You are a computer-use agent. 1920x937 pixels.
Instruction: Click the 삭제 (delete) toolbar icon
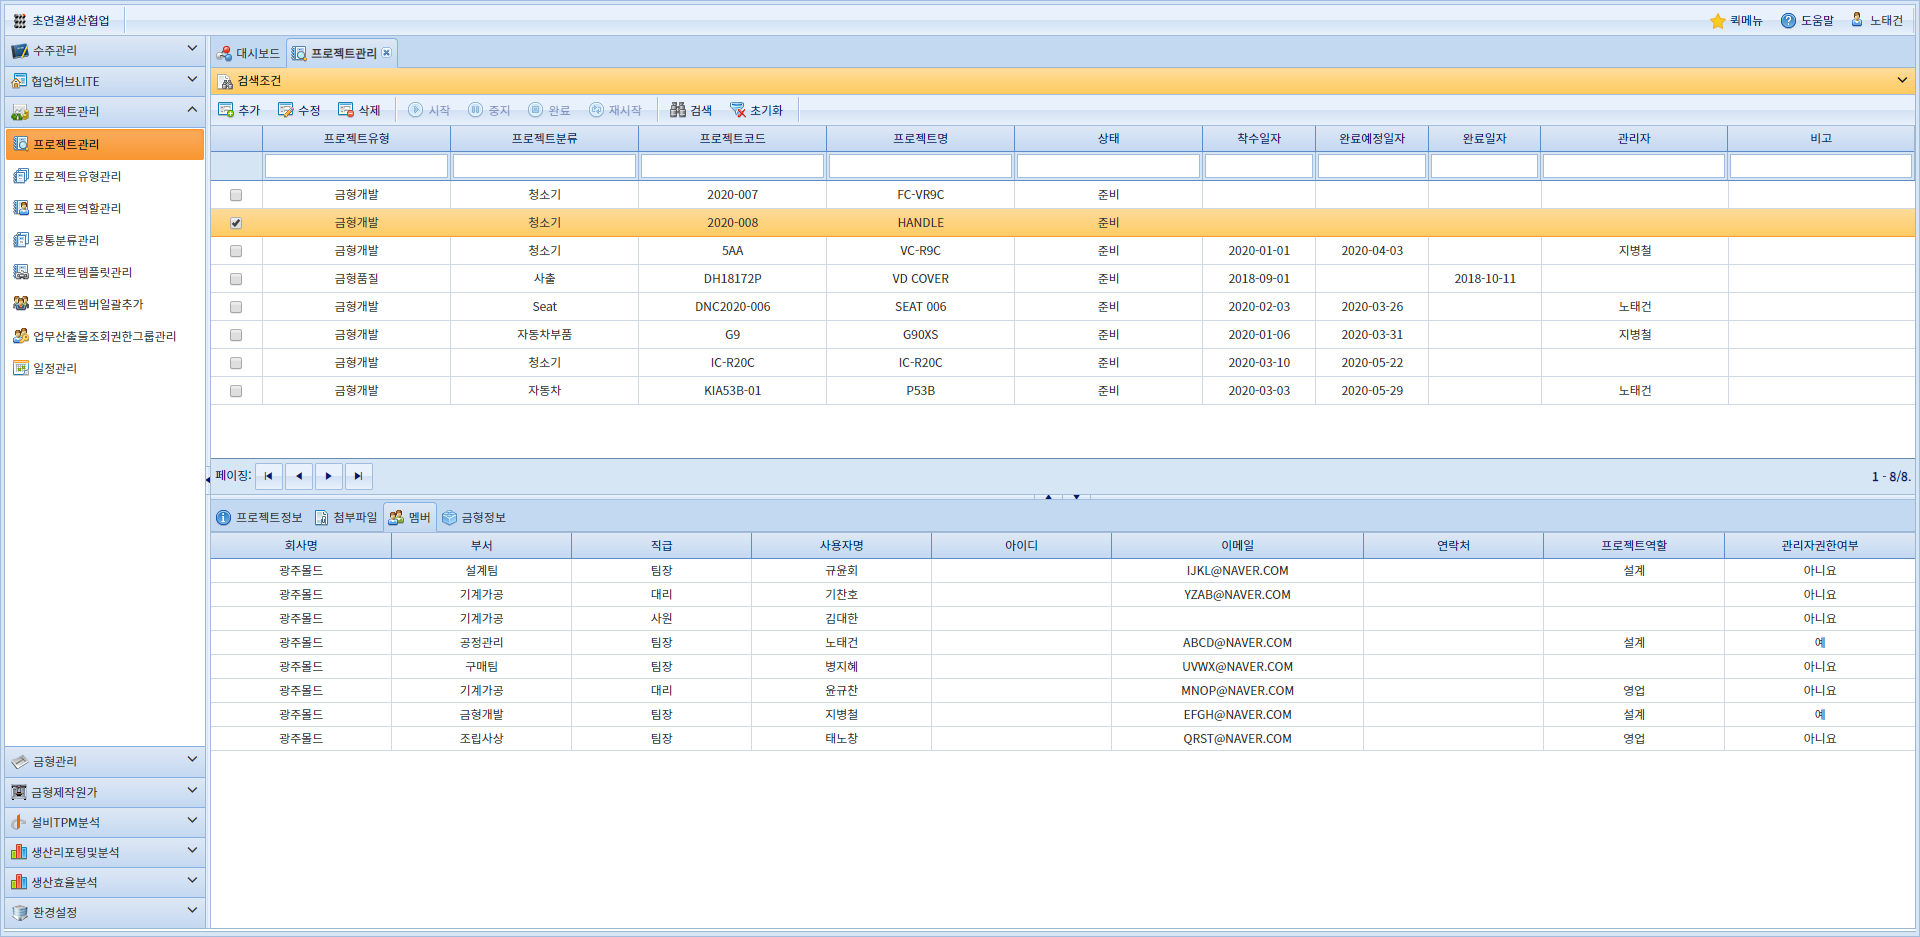click(346, 110)
